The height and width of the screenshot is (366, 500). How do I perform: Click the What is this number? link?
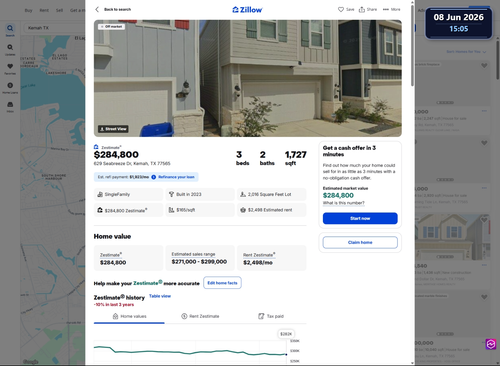pyautogui.click(x=343, y=203)
